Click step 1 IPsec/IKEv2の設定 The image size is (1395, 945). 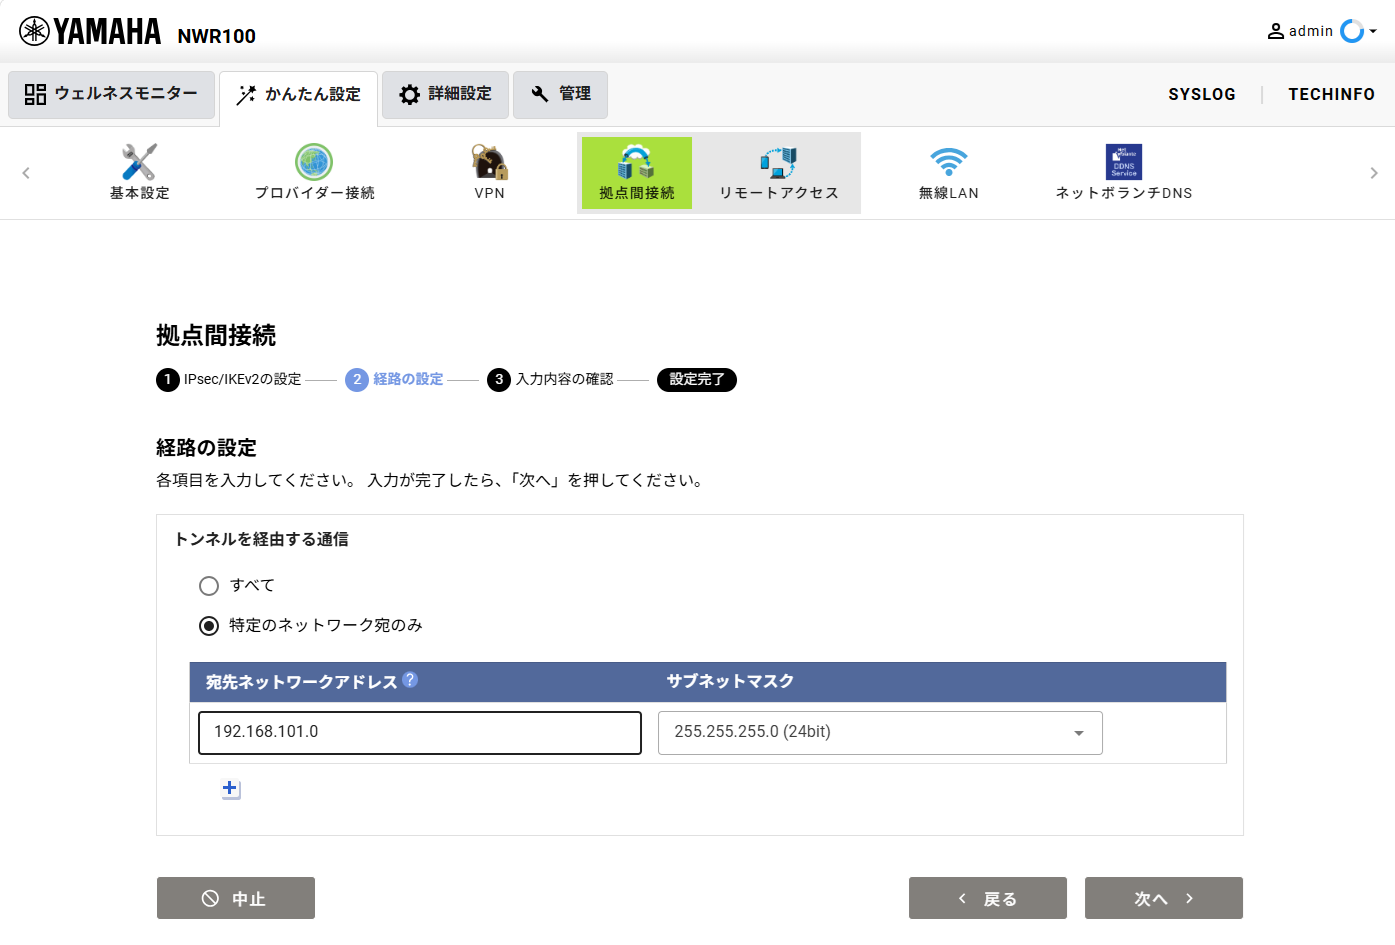(229, 380)
